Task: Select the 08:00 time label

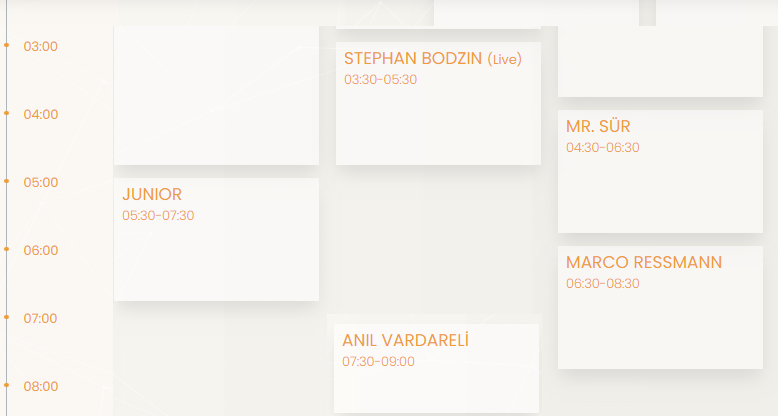Action: click(41, 386)
